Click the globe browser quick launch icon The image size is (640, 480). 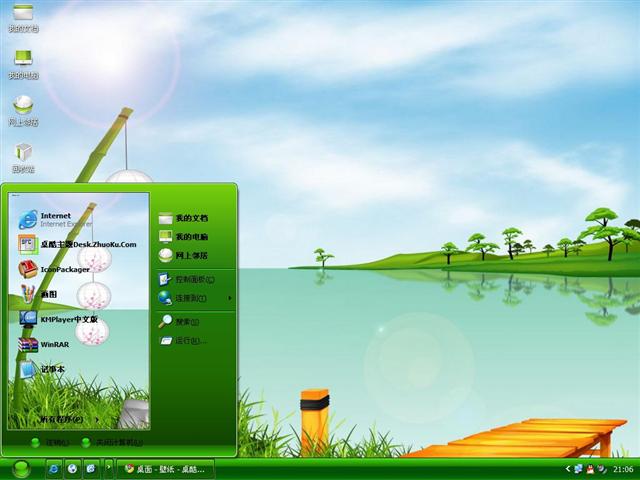[x=72, y=469]
